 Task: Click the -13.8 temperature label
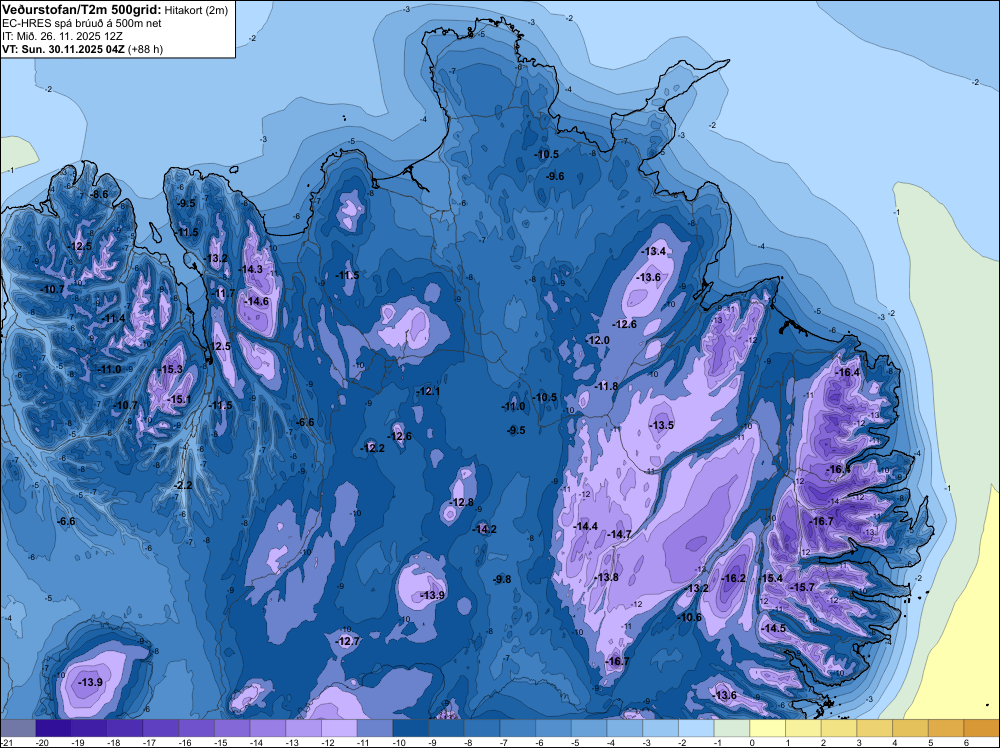607,577
